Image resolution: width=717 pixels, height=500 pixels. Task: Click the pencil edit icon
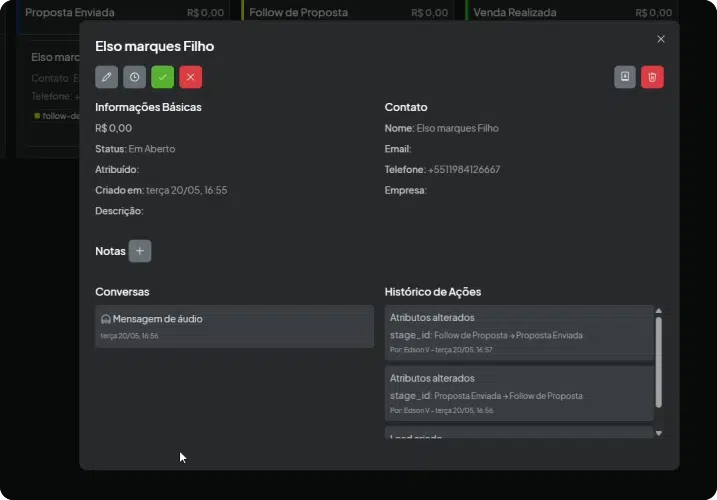[x=107, y=77]
